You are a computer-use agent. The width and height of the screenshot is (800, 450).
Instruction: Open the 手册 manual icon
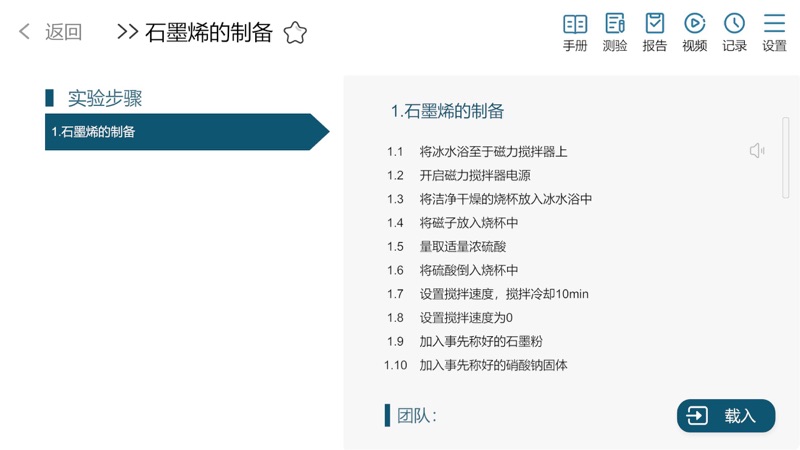pyautogui.click(x=575, y=32)
